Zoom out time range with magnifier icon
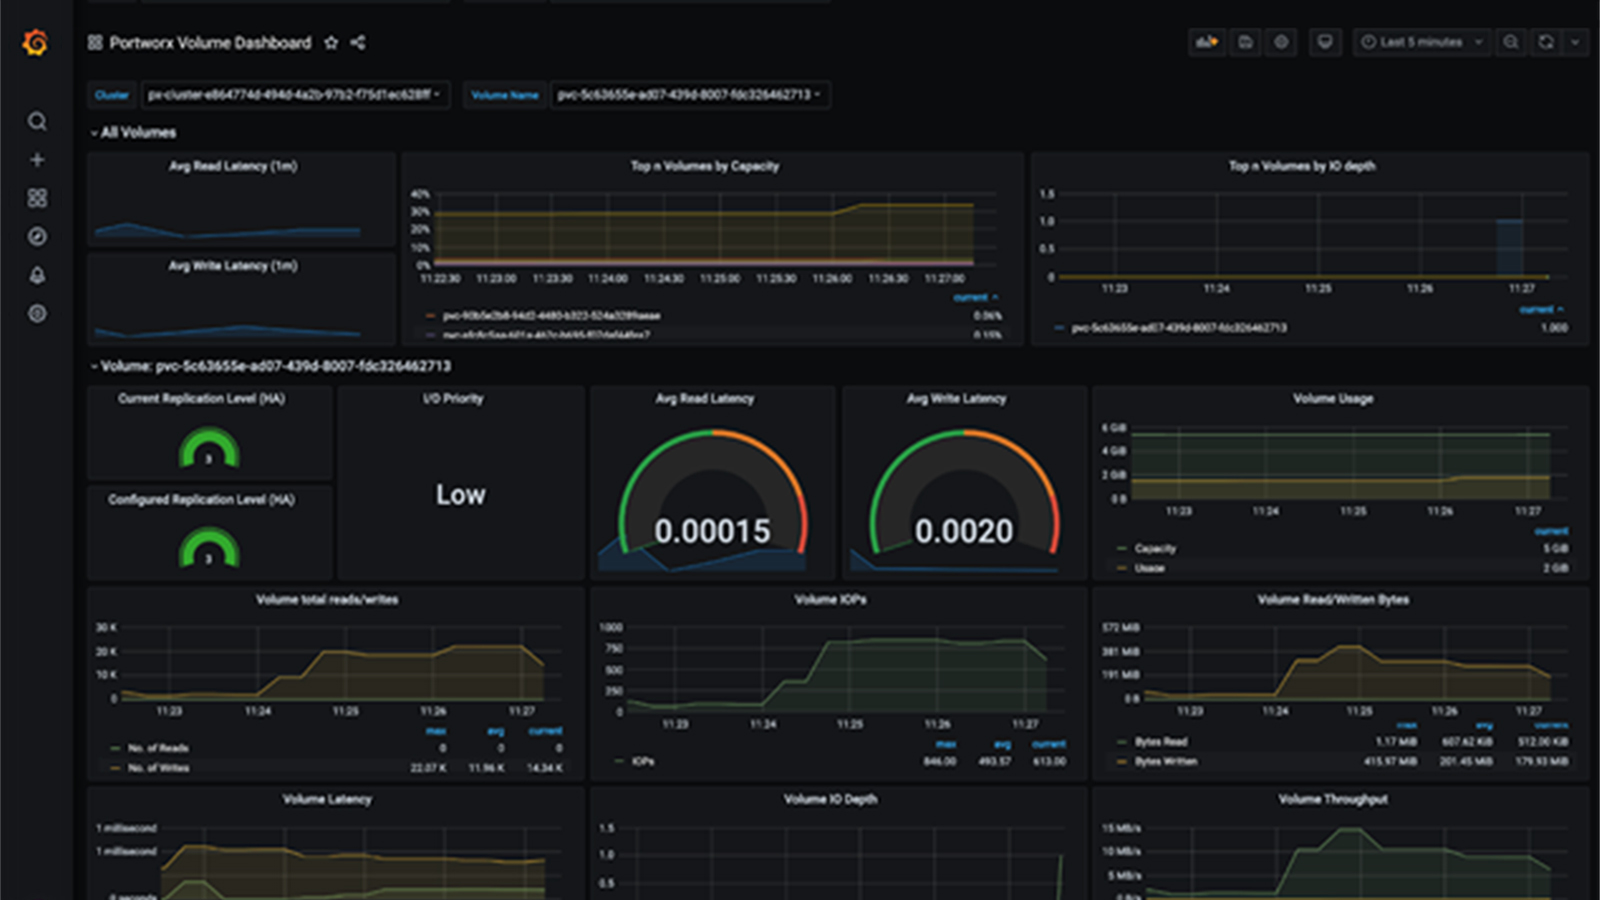Viewport: 1600px width, 900px height. (x=1511, y=42)
